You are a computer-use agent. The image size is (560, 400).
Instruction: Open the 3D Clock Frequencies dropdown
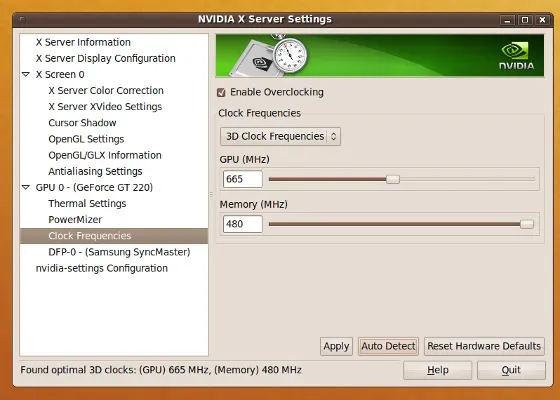point(280,136)
